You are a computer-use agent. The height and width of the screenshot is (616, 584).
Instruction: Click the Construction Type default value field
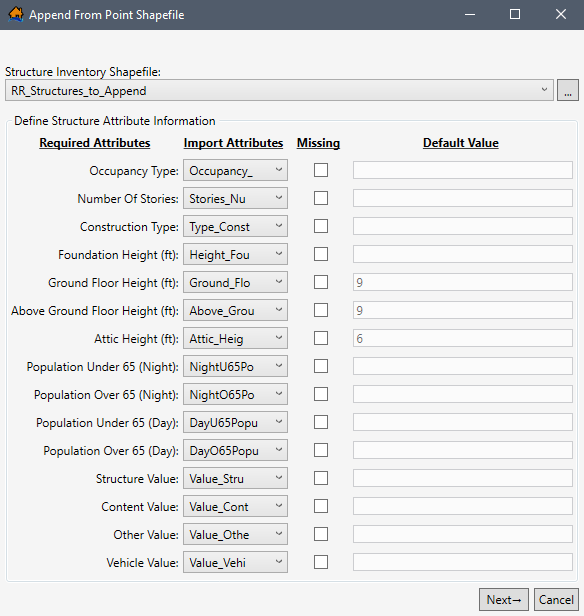coord(463,226)
